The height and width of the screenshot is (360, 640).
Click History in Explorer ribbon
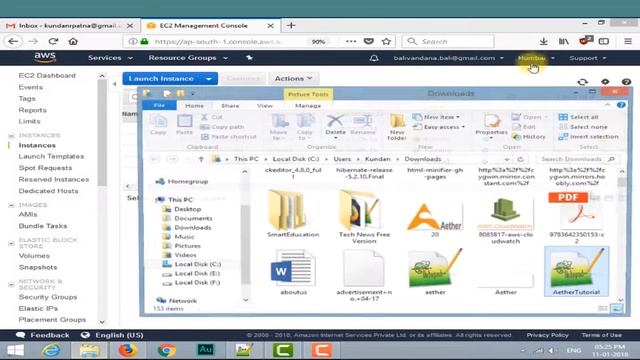click(529, 137)
